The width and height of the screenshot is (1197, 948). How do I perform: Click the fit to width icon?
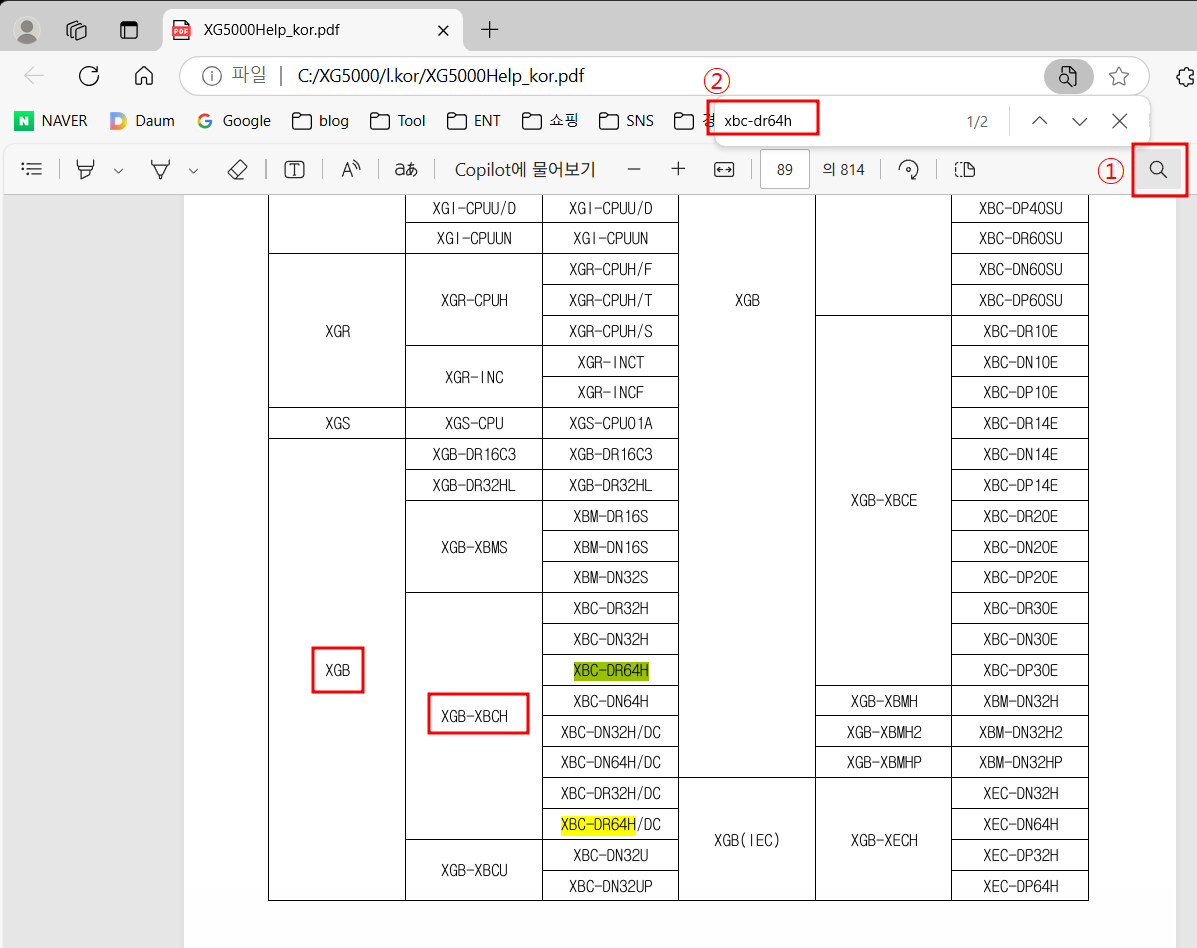click(724, 169)
